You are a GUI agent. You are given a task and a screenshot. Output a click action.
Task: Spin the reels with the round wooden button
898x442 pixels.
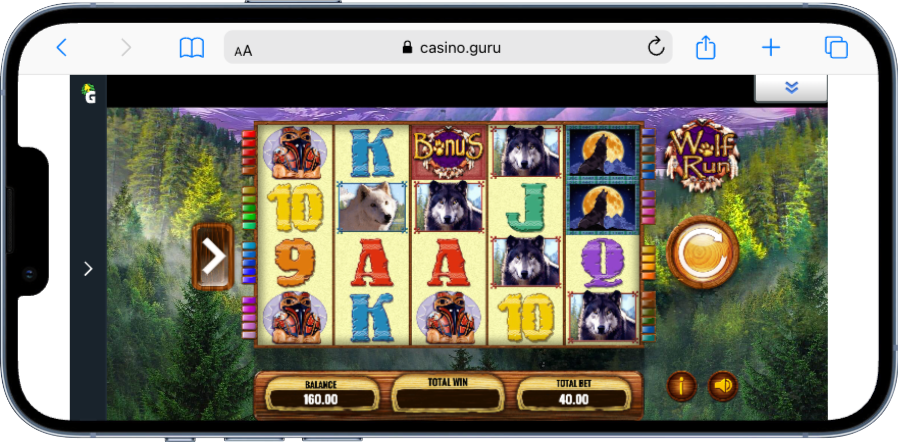tap(702, 252)
